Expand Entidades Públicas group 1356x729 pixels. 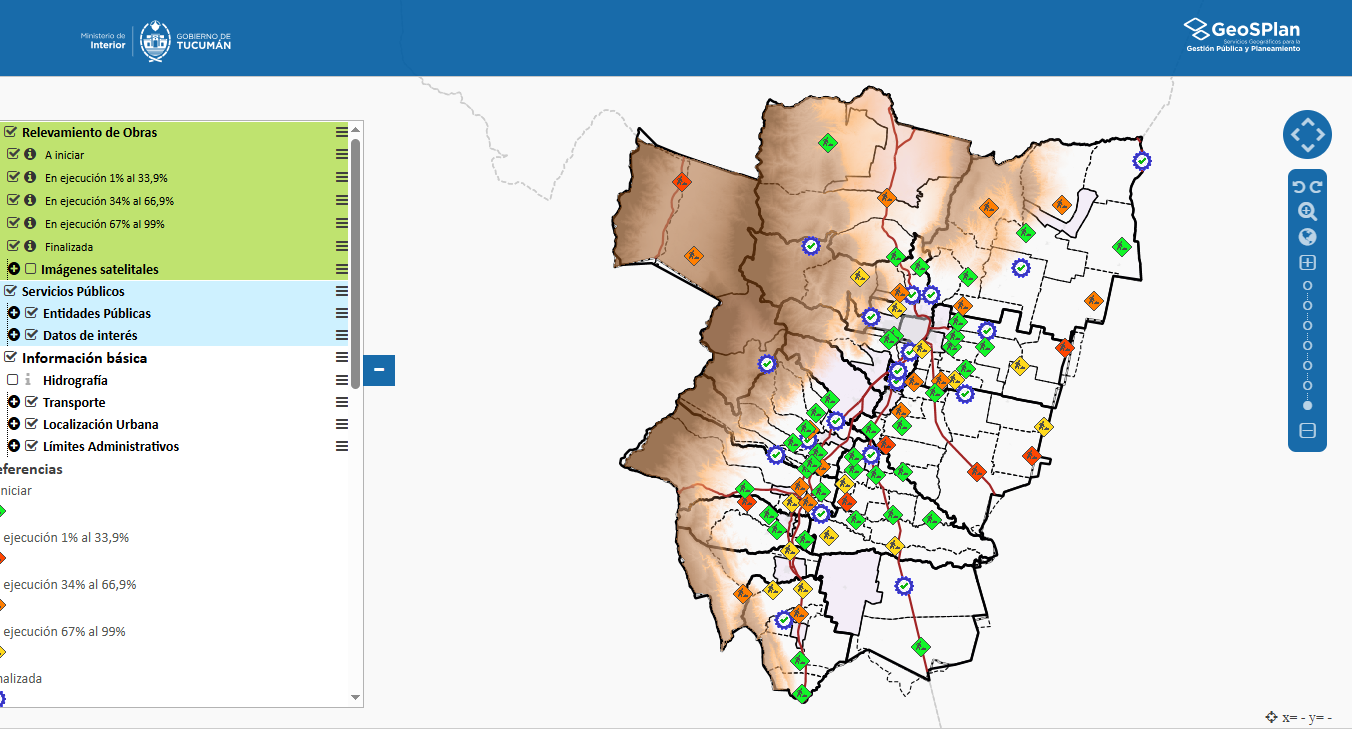point(14,313)
